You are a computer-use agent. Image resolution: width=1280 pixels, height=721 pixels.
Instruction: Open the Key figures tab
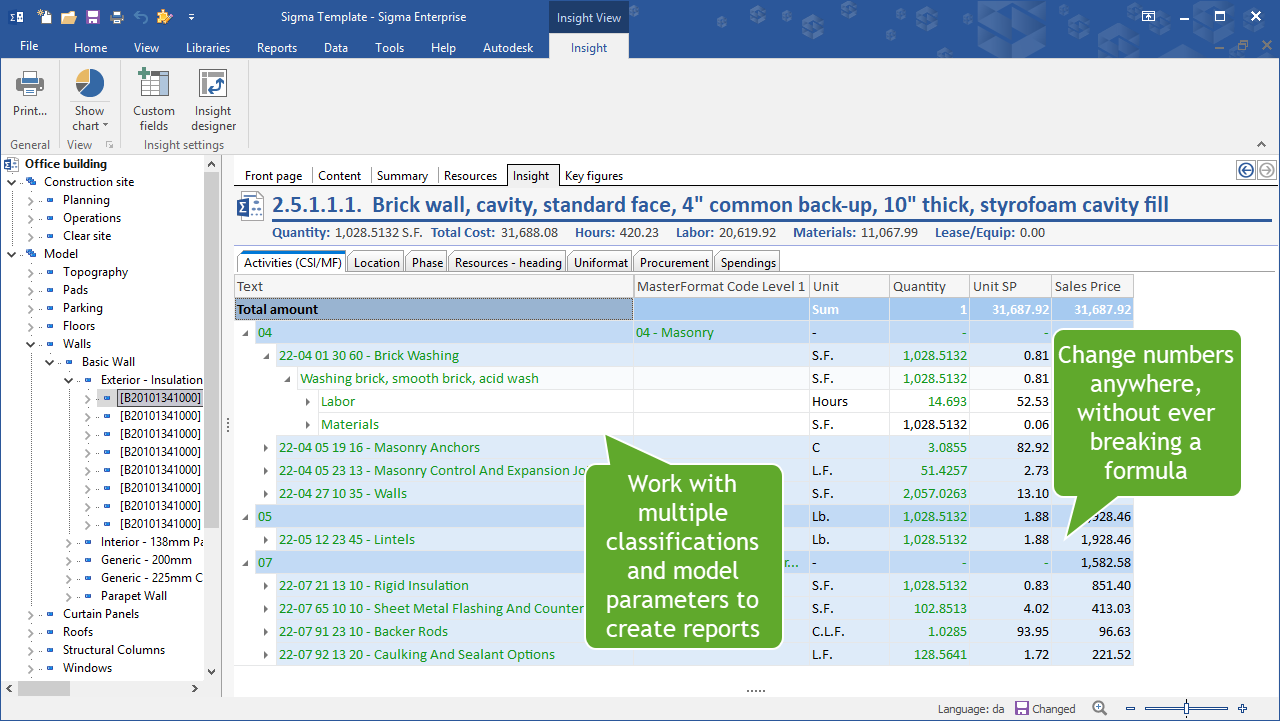click(594, 176)
